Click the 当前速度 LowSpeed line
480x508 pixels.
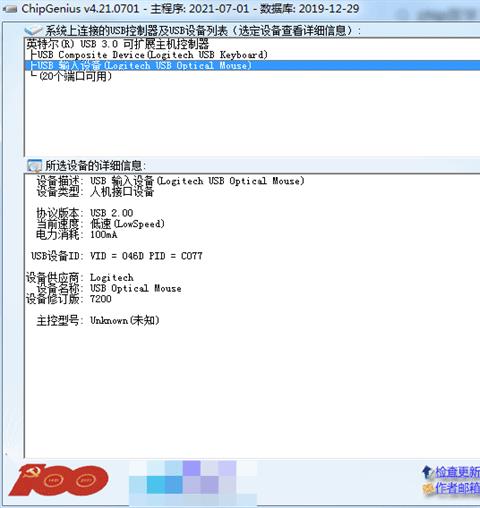[x=100, y=224]
